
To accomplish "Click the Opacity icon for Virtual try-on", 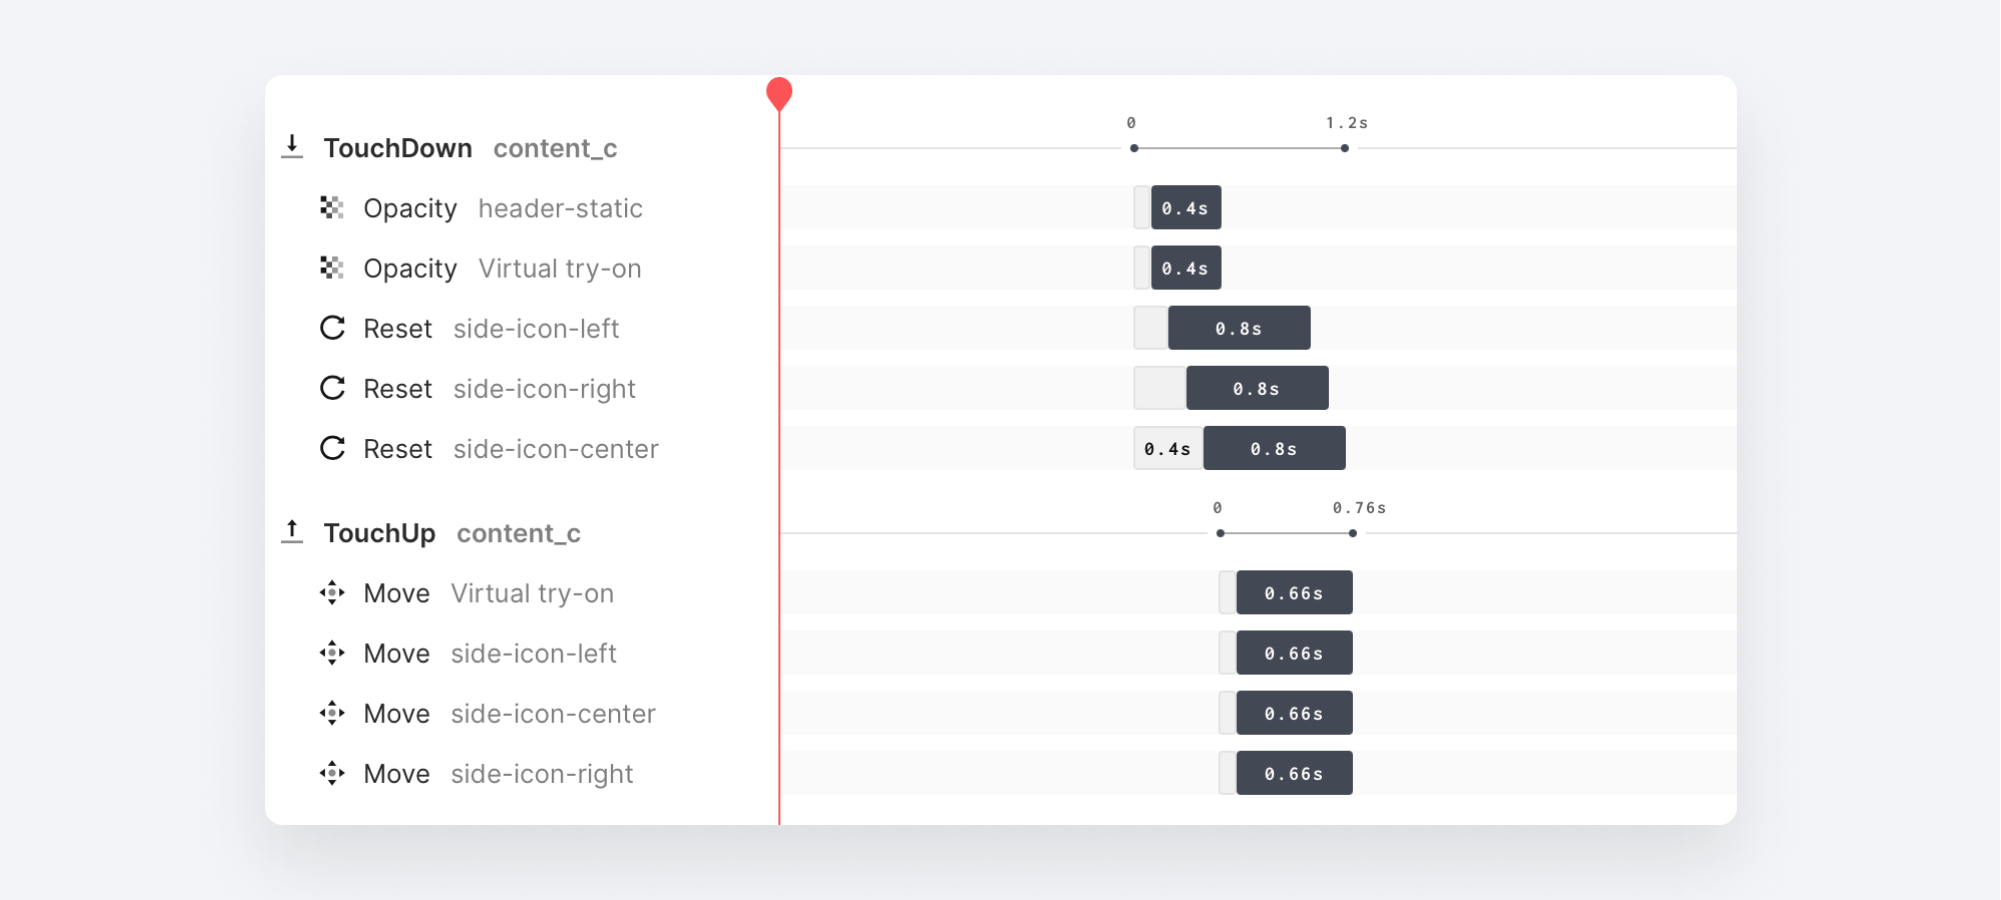I will 332,267.
